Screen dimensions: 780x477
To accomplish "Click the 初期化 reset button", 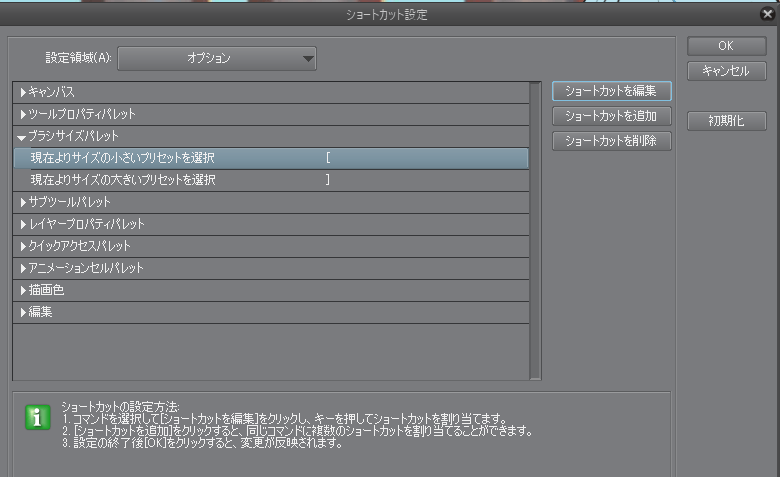I will click(x=726, y=121).
